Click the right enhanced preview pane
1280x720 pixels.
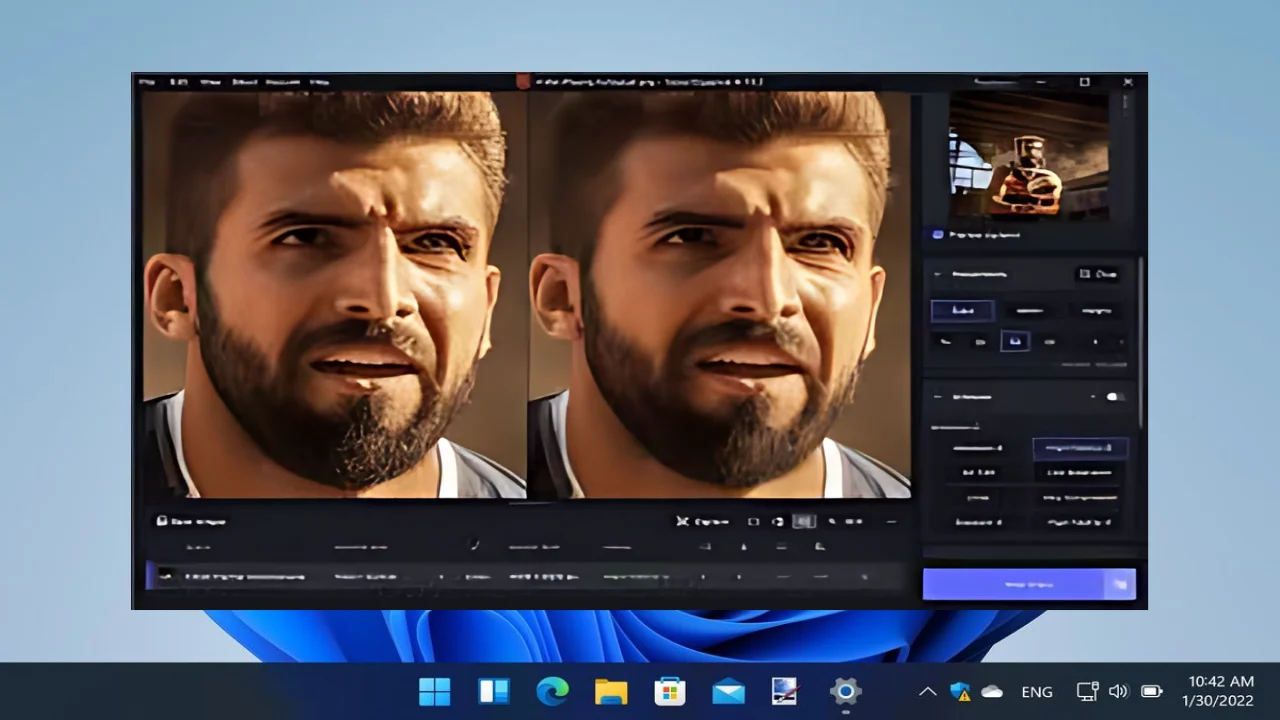point(719,295)
